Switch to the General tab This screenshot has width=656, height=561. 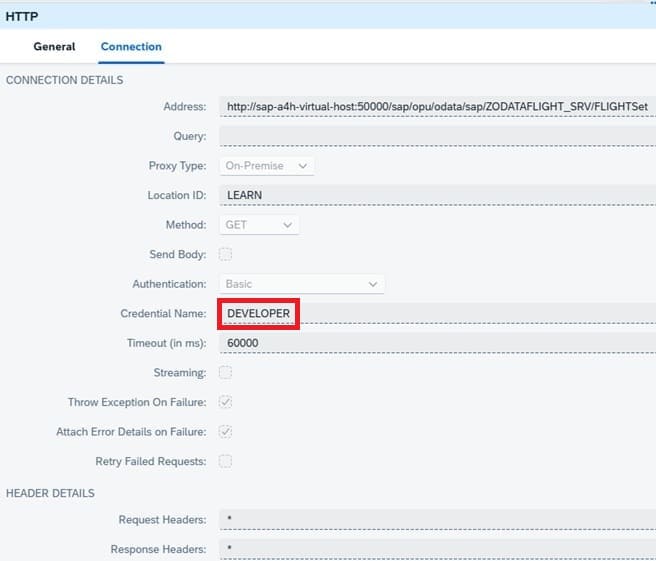pos(54,47)
